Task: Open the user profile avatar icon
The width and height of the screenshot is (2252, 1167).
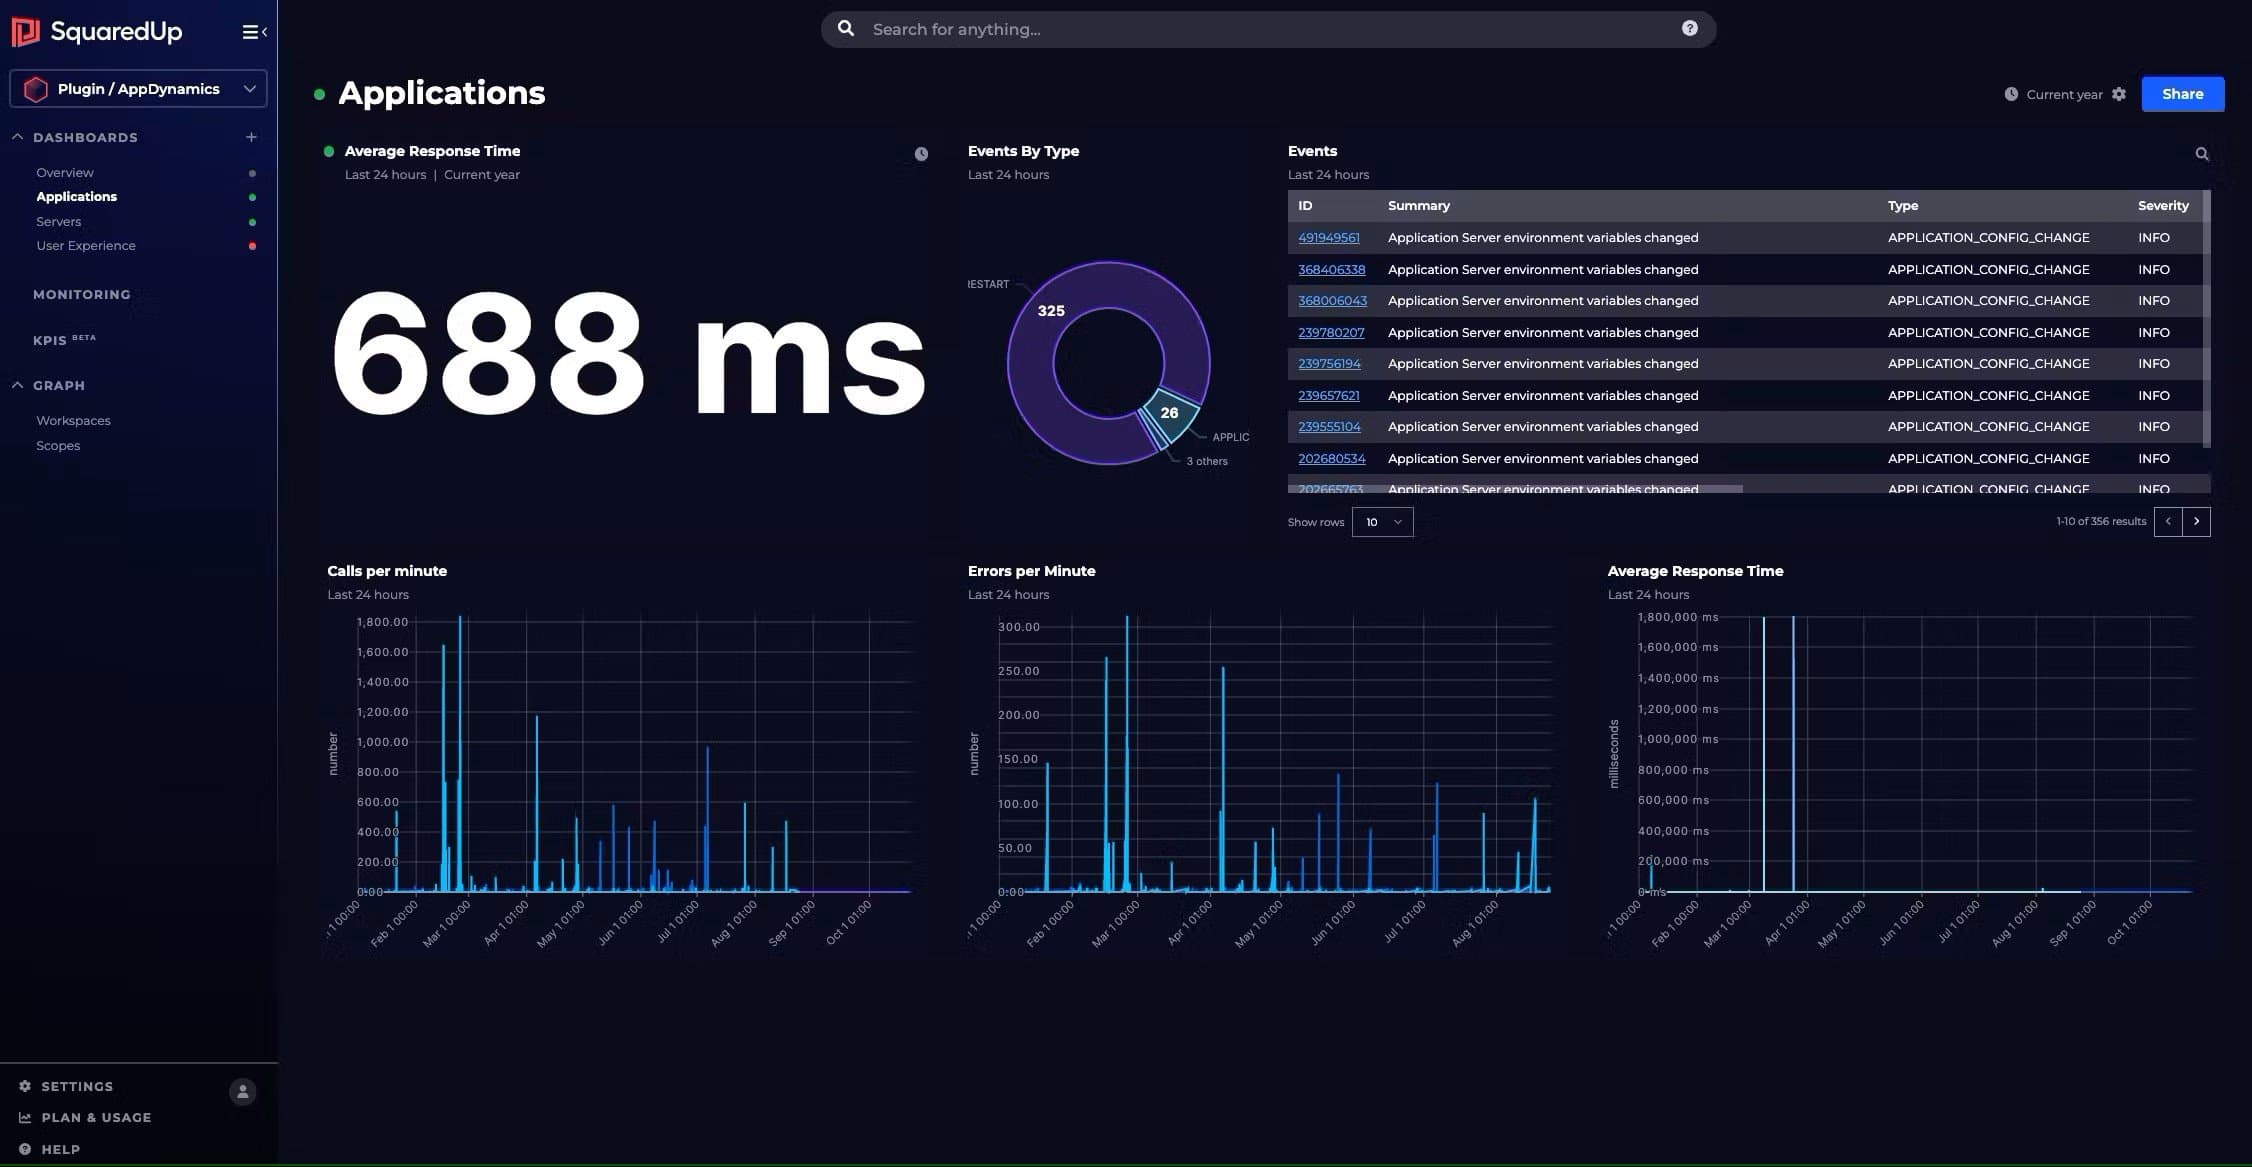Action: pyautogui.click(x=242, y=1091)
